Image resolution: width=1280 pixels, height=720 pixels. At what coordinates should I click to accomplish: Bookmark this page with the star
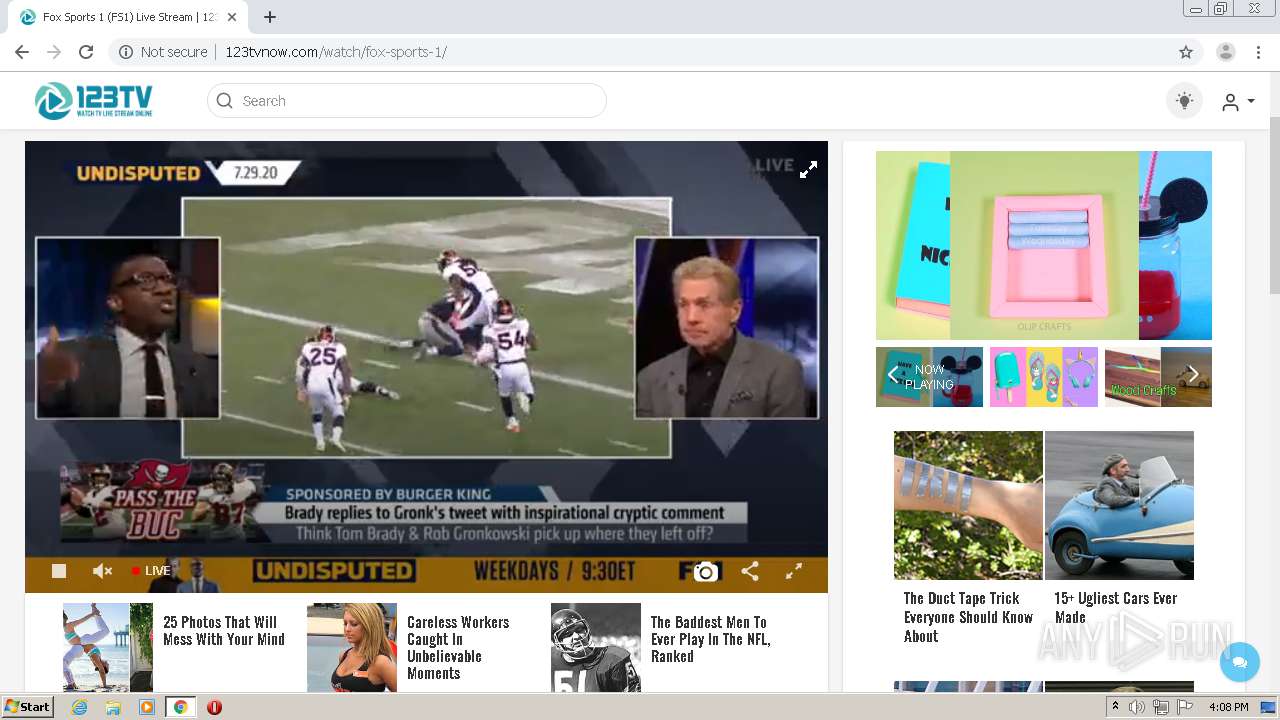[1186, 52]
